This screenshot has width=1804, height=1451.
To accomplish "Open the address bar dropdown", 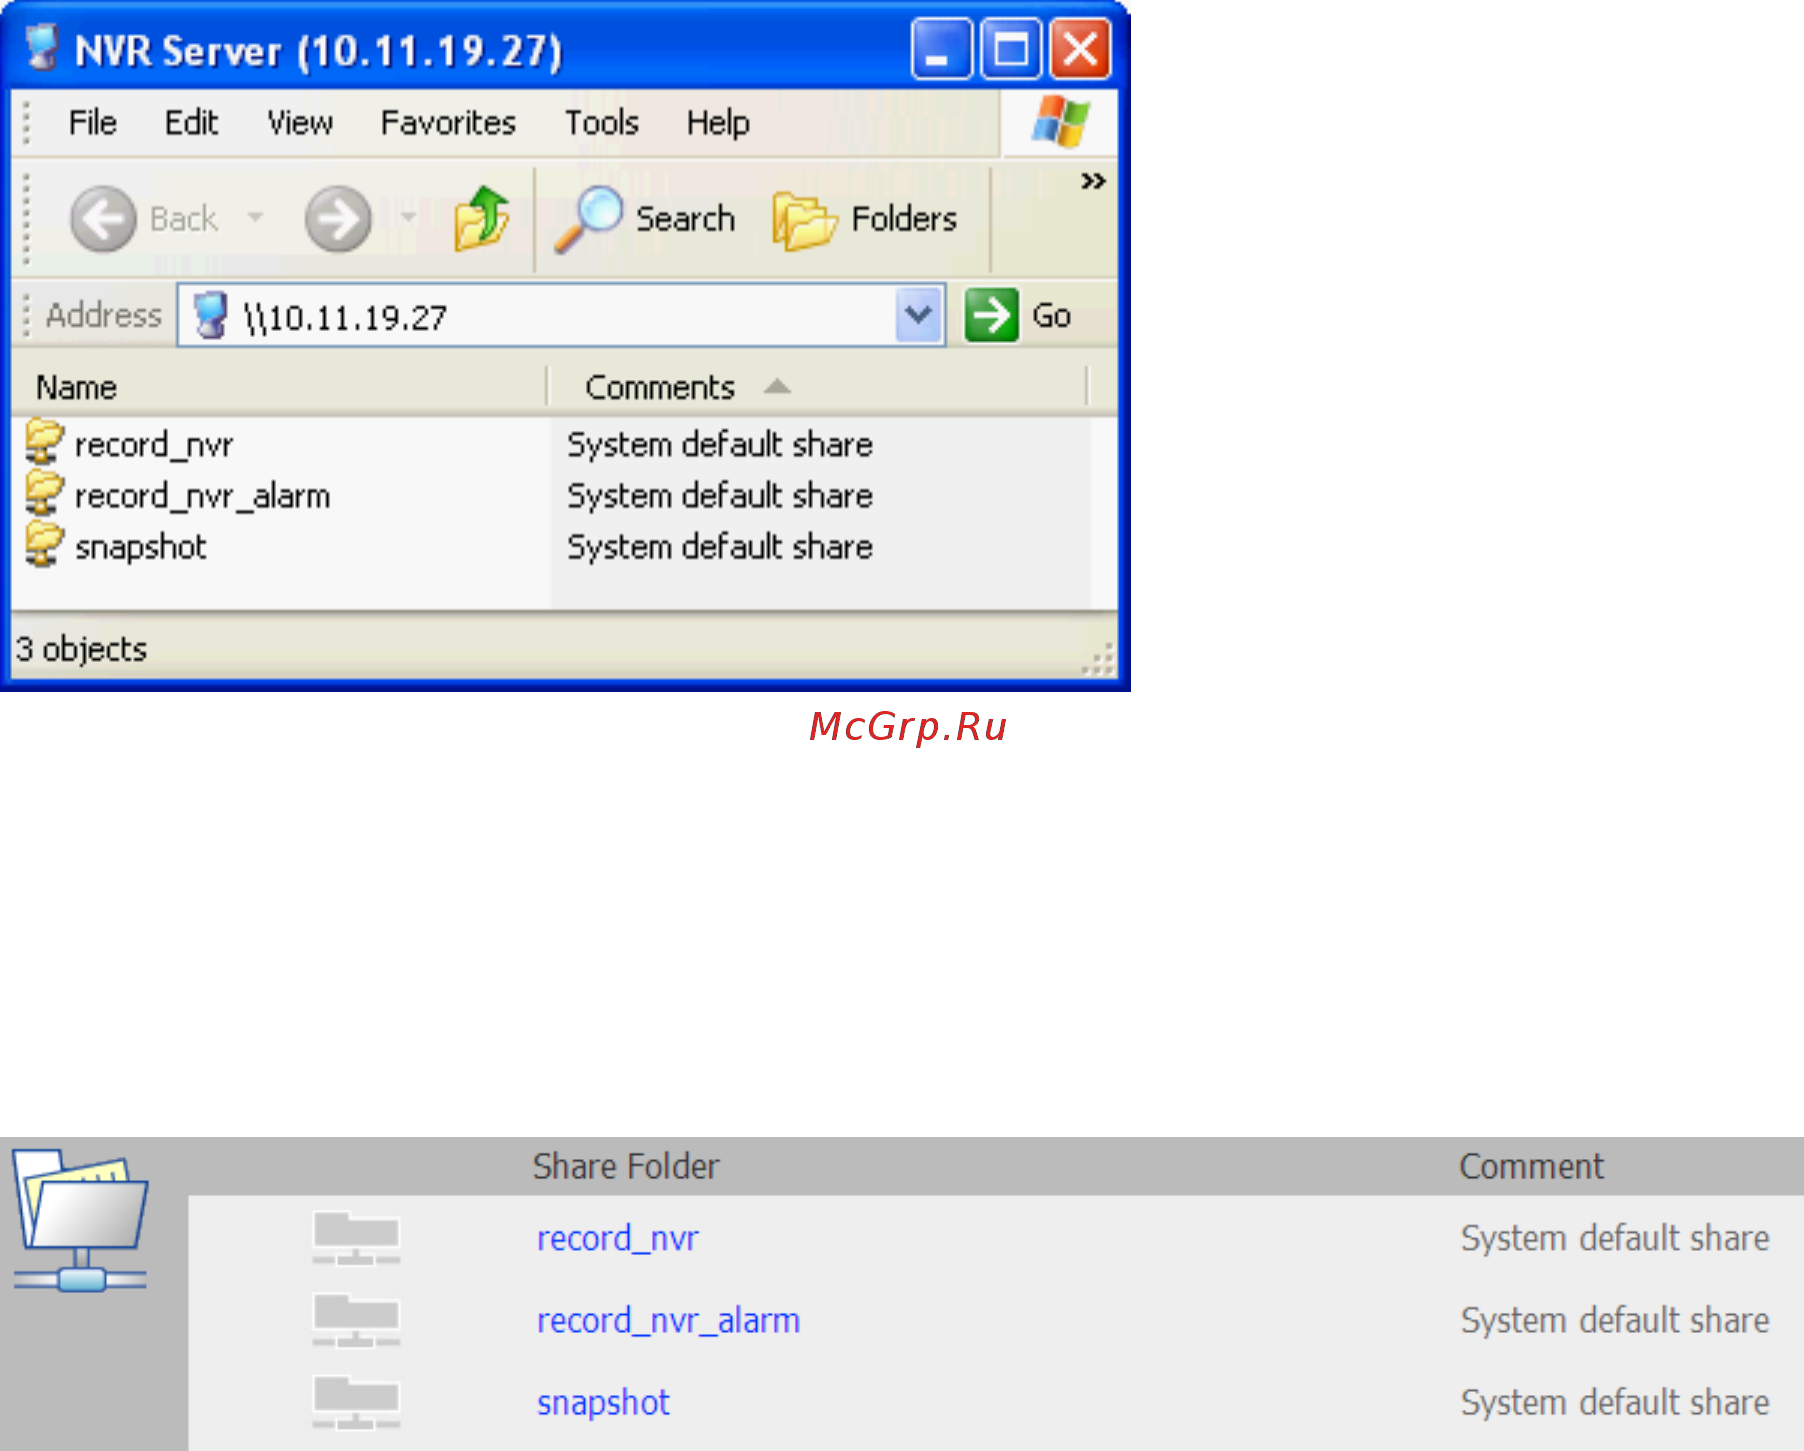I will pyautogui.click(x=918, y=315).
